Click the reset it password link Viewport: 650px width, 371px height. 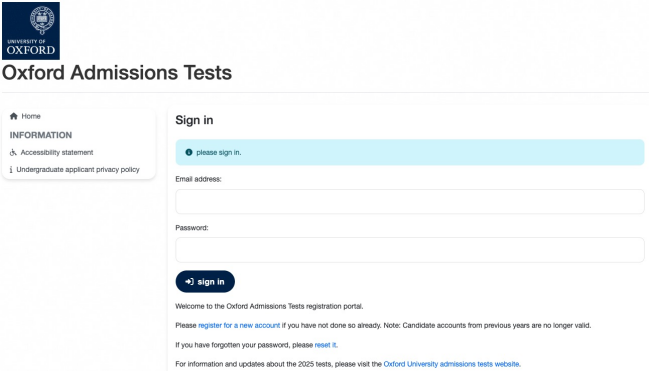[325, 345]
